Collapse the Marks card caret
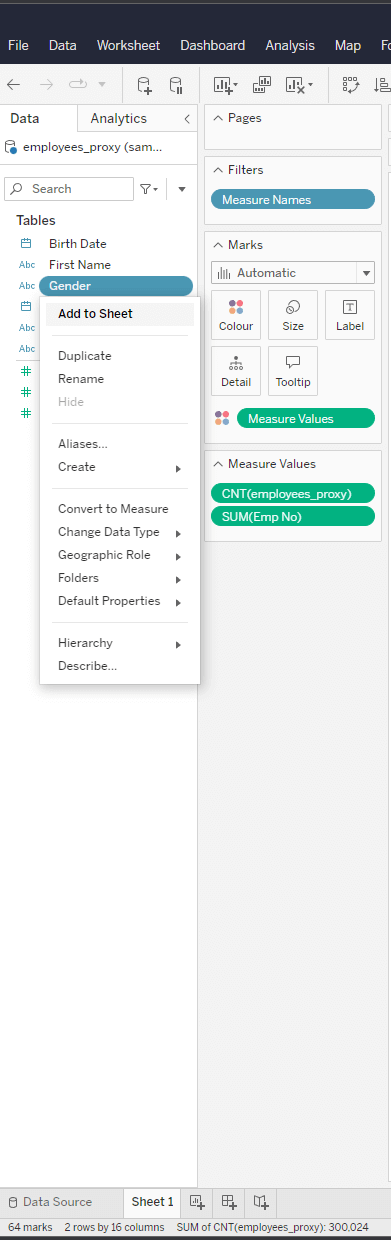The image size is (391, 1240). pyautogui.click(x=217, y=245)
